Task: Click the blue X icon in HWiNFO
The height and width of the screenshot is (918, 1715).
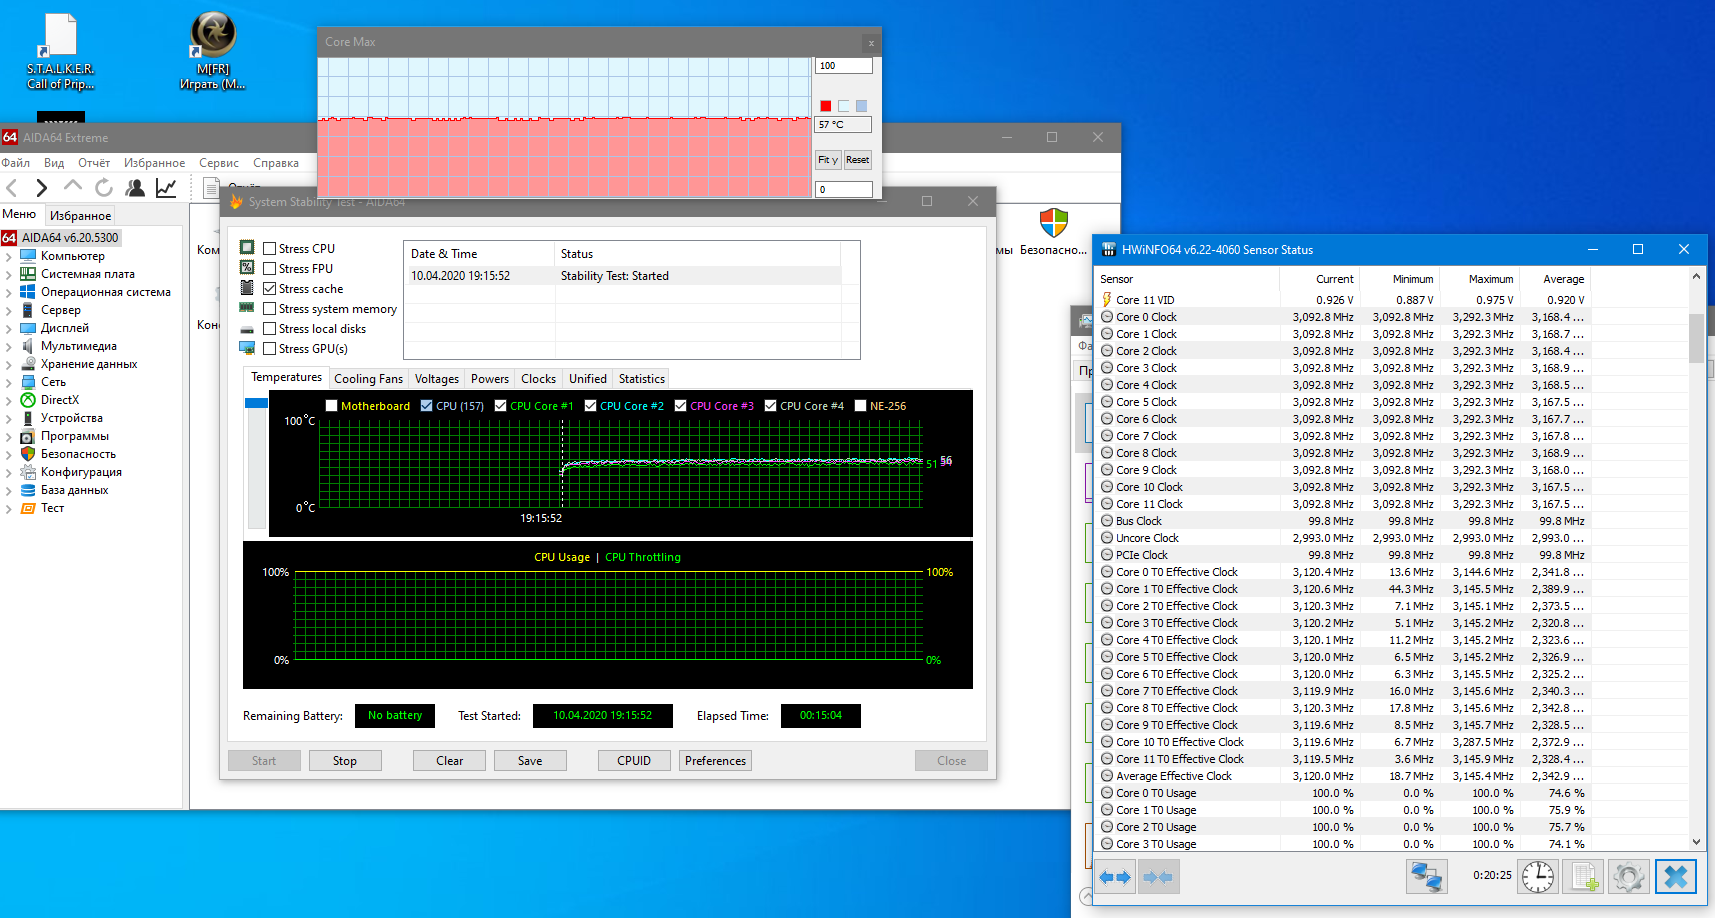Action: [x=1676, y=877]
